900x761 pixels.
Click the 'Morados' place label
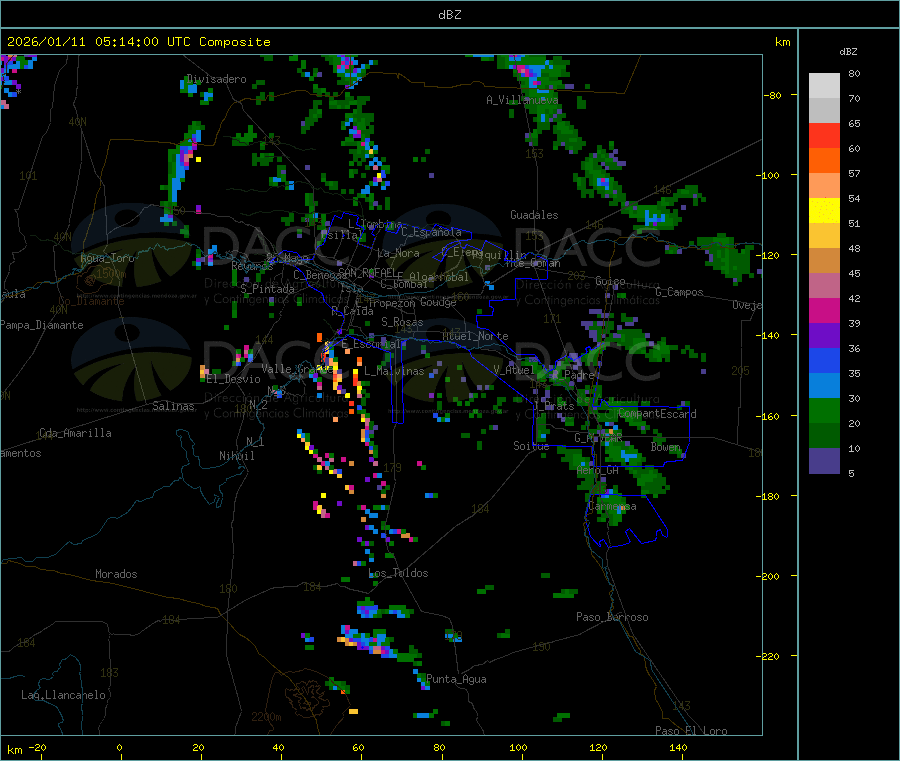(x=116, y=574)
